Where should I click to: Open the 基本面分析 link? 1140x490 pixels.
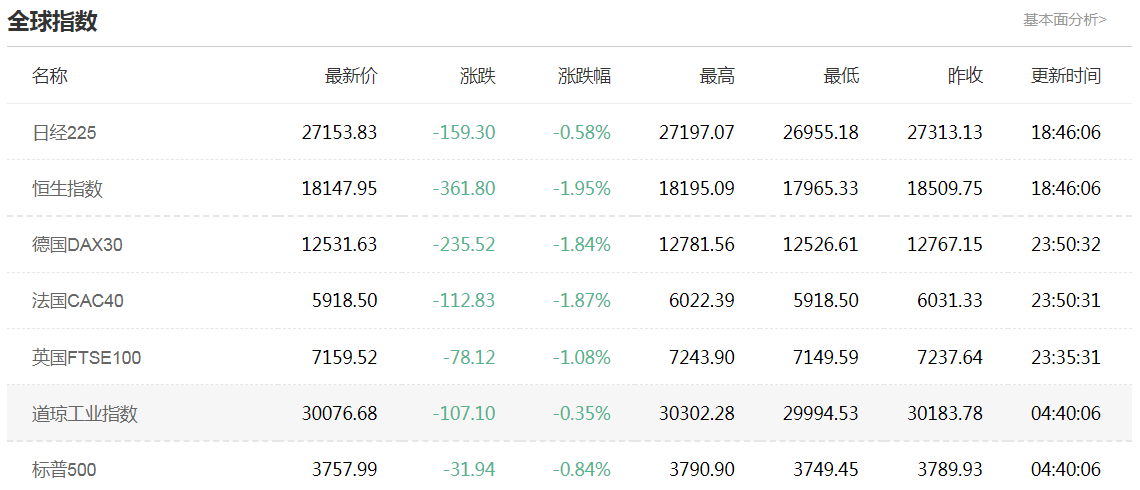click(1064, 19)
